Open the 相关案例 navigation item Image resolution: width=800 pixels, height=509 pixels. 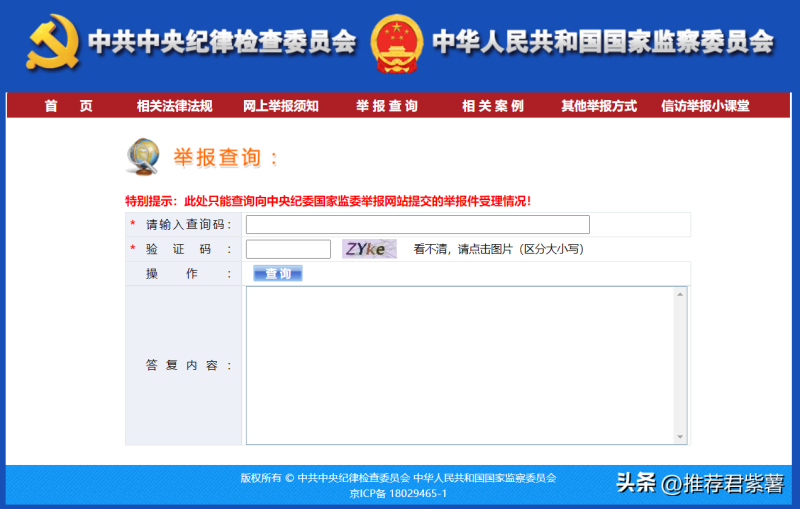click(x=492, y=106)
